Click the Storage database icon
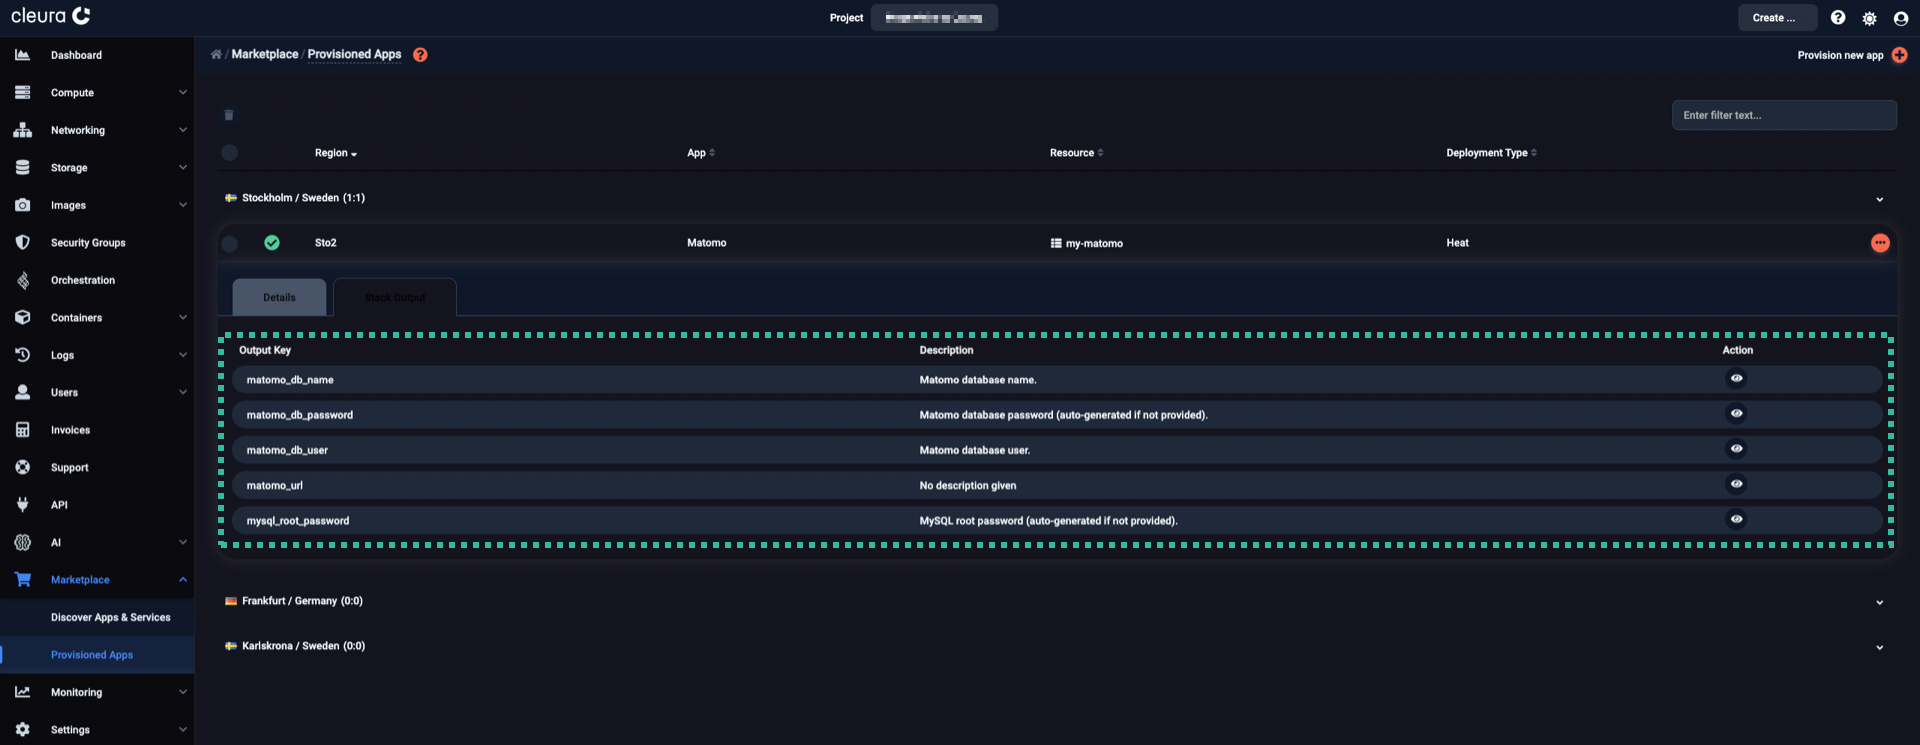This screenshot has width=1920, height=745. [22, 167]
